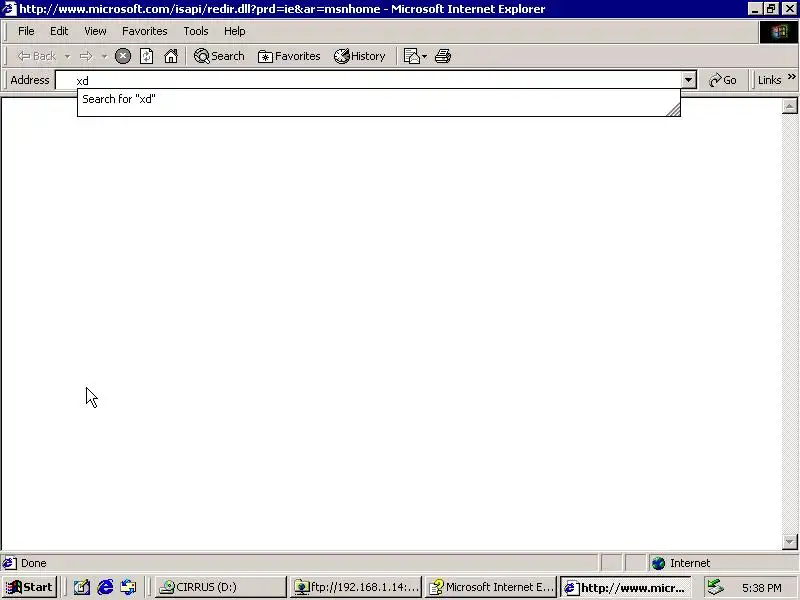Click the IE page icon in the title bar
Image resolution: width=800 pixels, height=600 pixels.
[x=9, y=9]
